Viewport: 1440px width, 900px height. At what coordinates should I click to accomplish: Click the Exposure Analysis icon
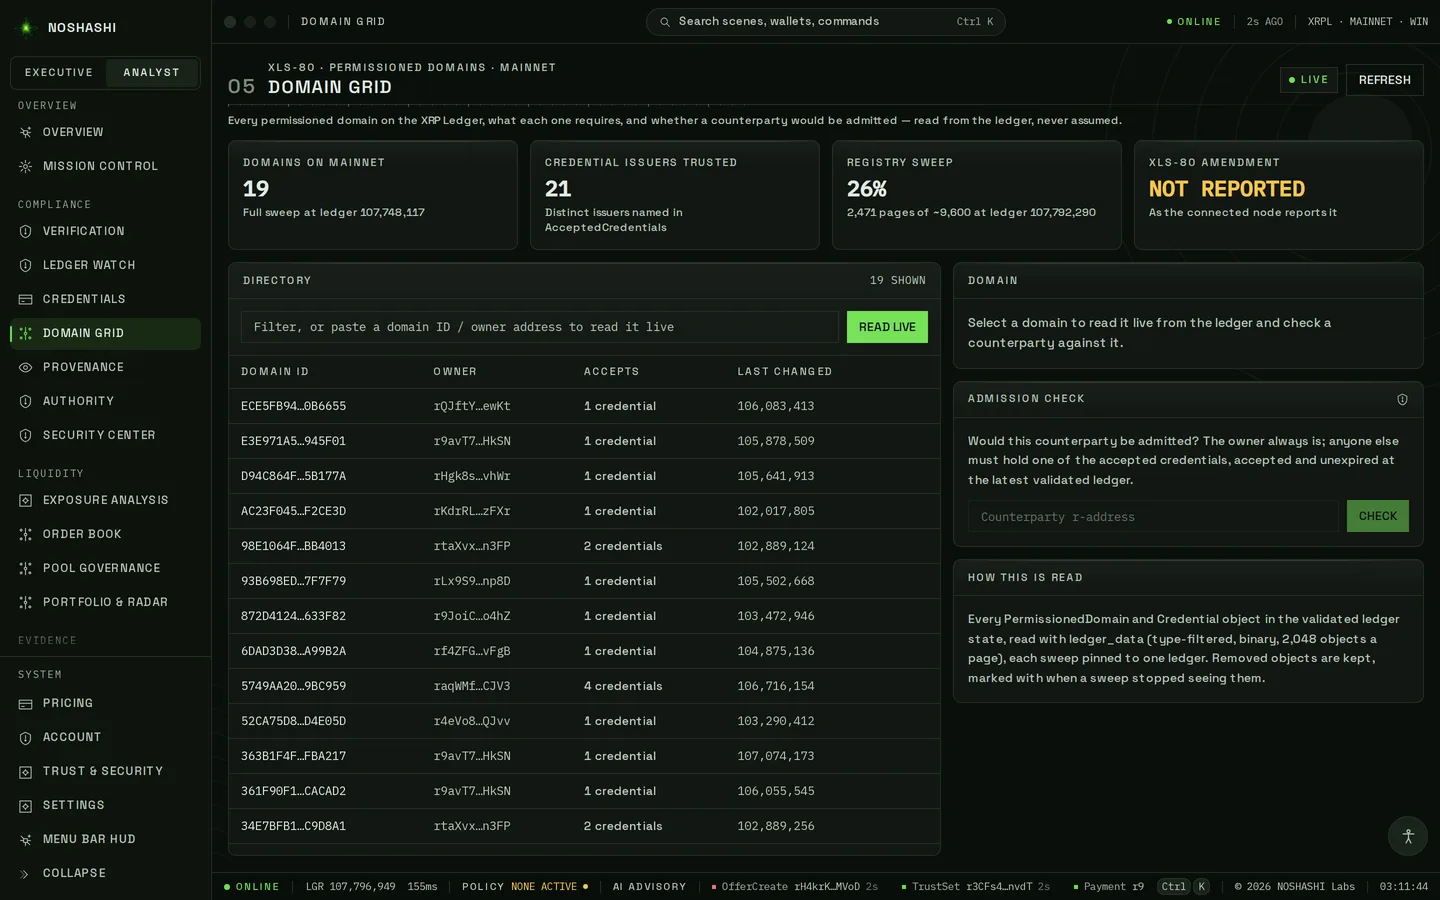[26, 500]
